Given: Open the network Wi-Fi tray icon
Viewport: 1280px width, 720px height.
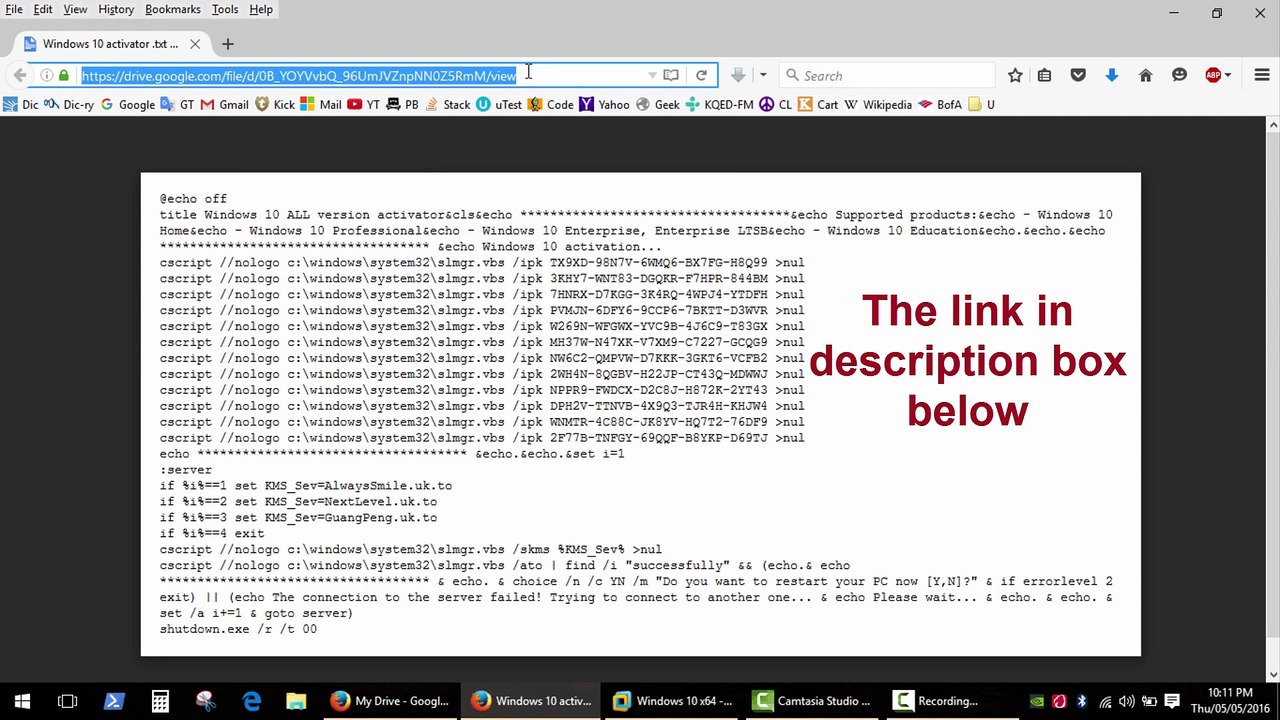Looking at the screenshot, I should point(1105,701).
